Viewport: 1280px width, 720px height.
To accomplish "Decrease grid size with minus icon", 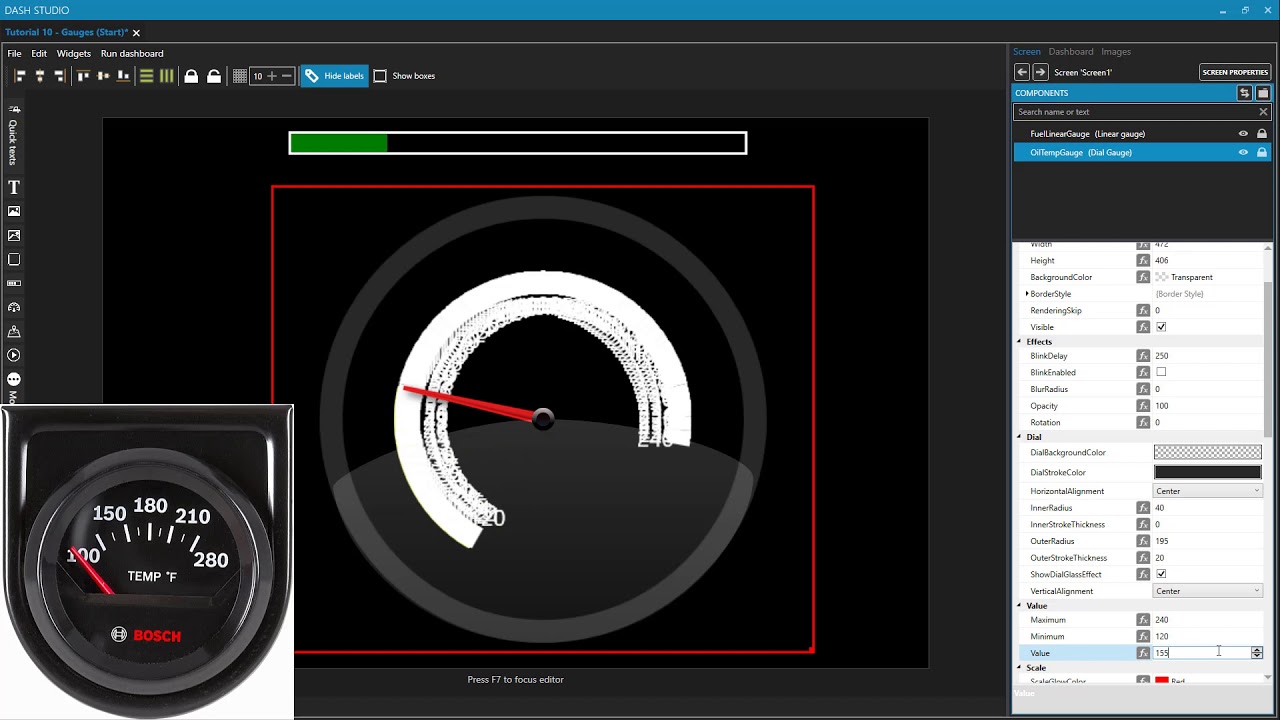I will (286, 76).
